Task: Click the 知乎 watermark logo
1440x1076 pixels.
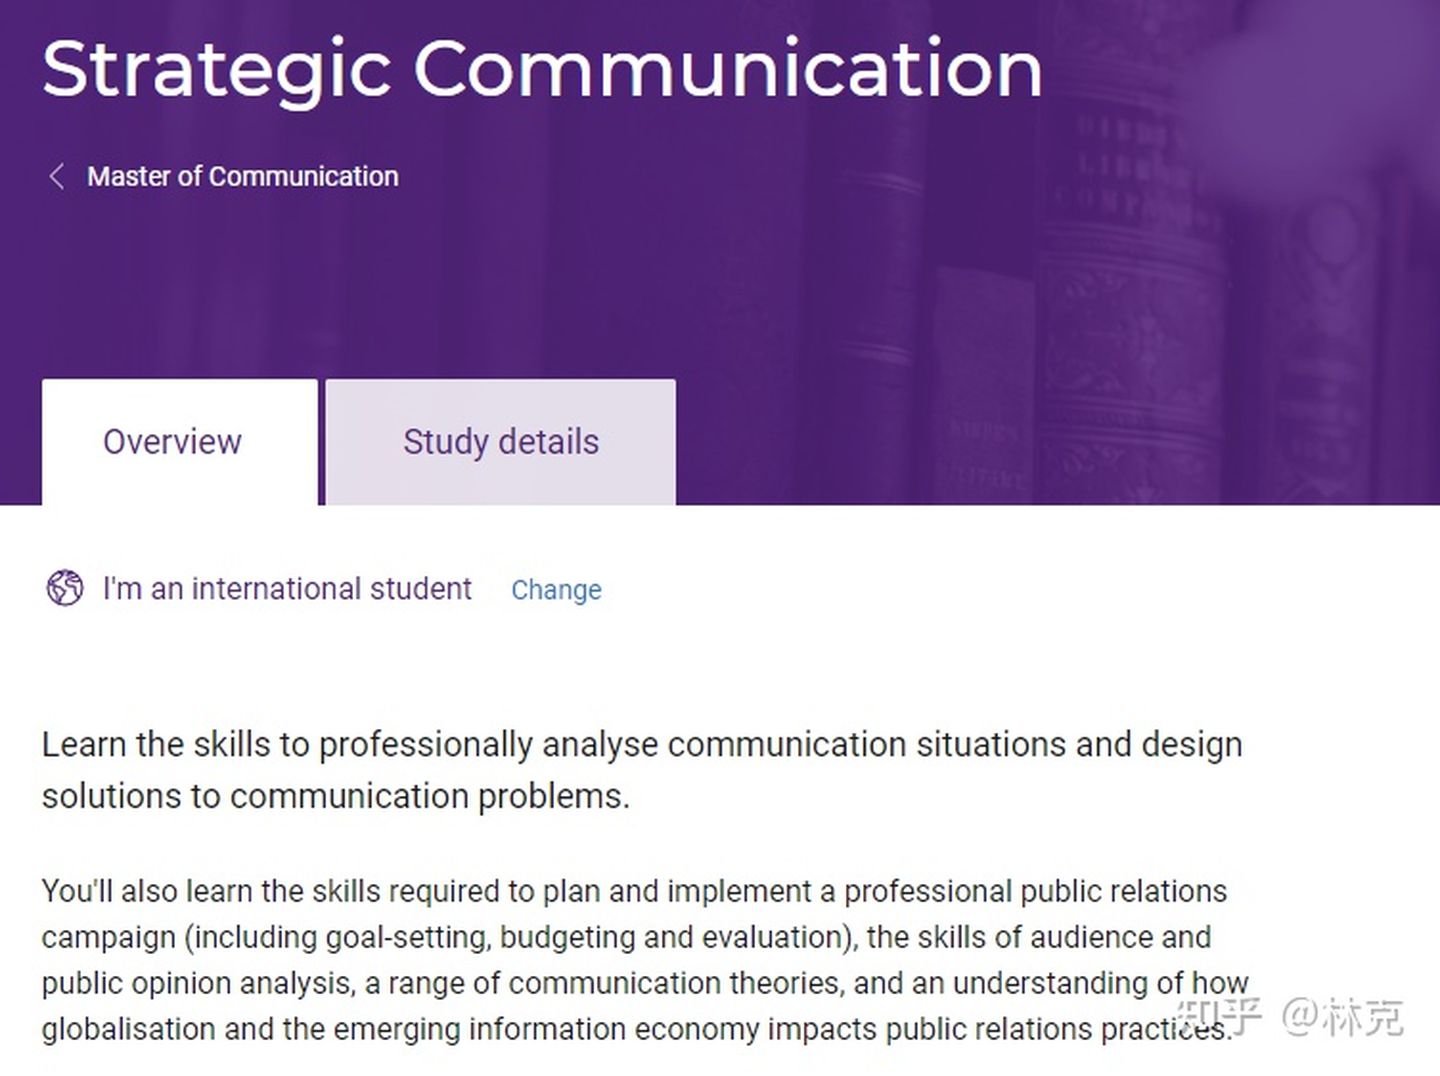Action: point(1219,1017)
